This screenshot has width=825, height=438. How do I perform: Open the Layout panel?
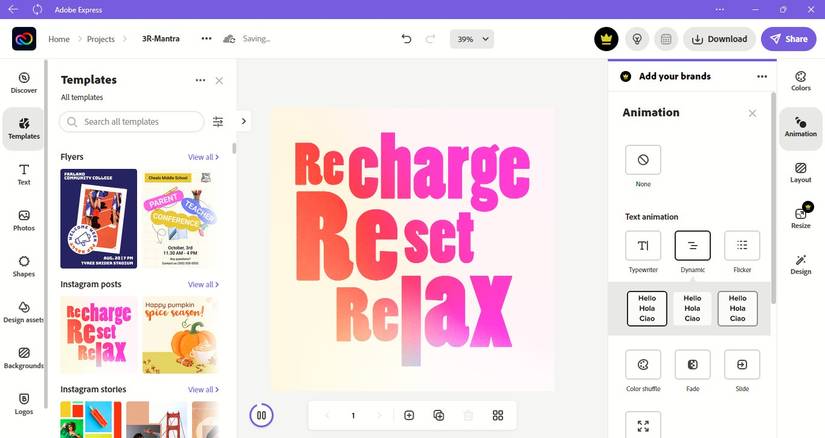[800, 173]
